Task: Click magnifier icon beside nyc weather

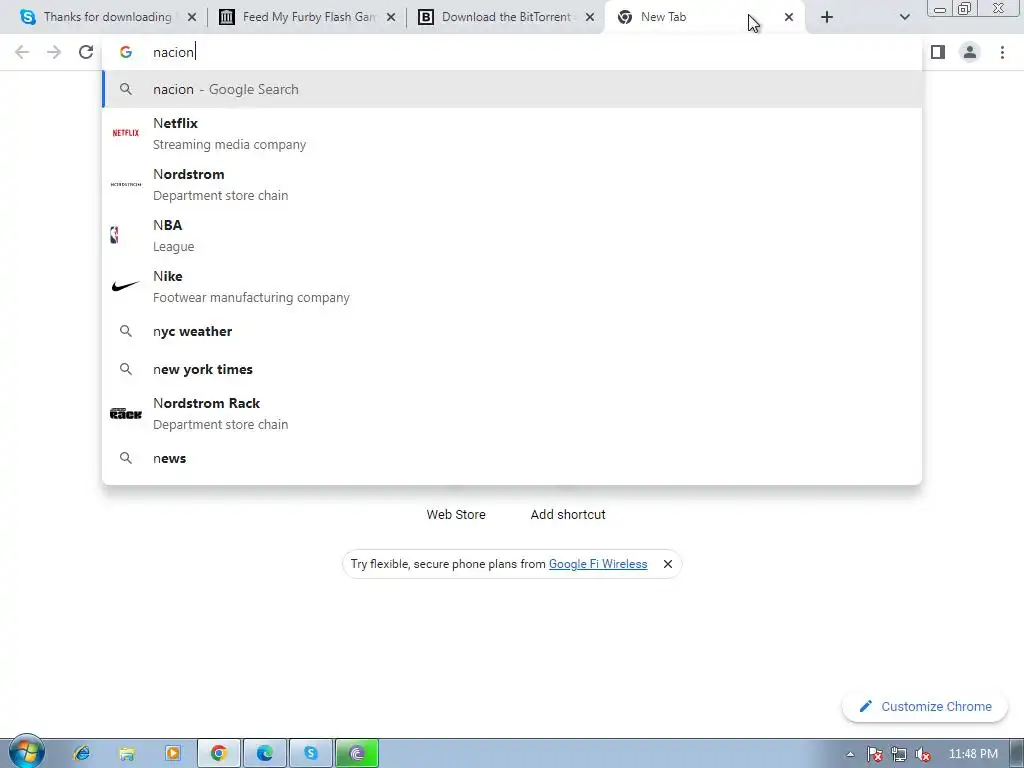Action: click(x=126, y=331)
